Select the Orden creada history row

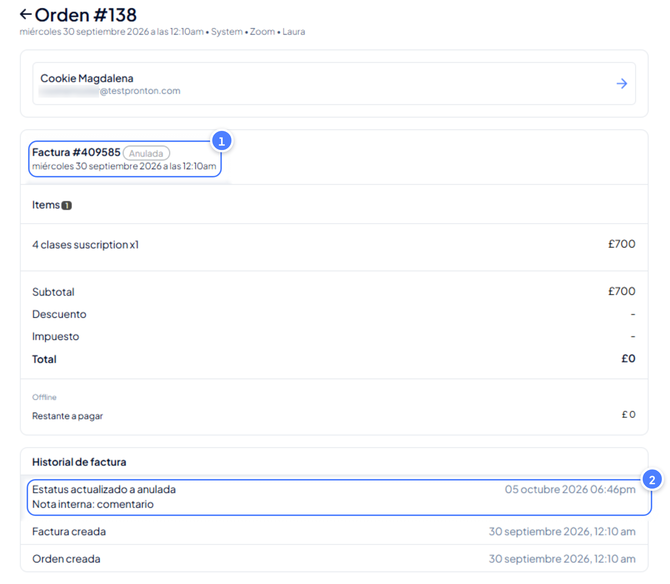pyautogui.click(x=334, y=558)
